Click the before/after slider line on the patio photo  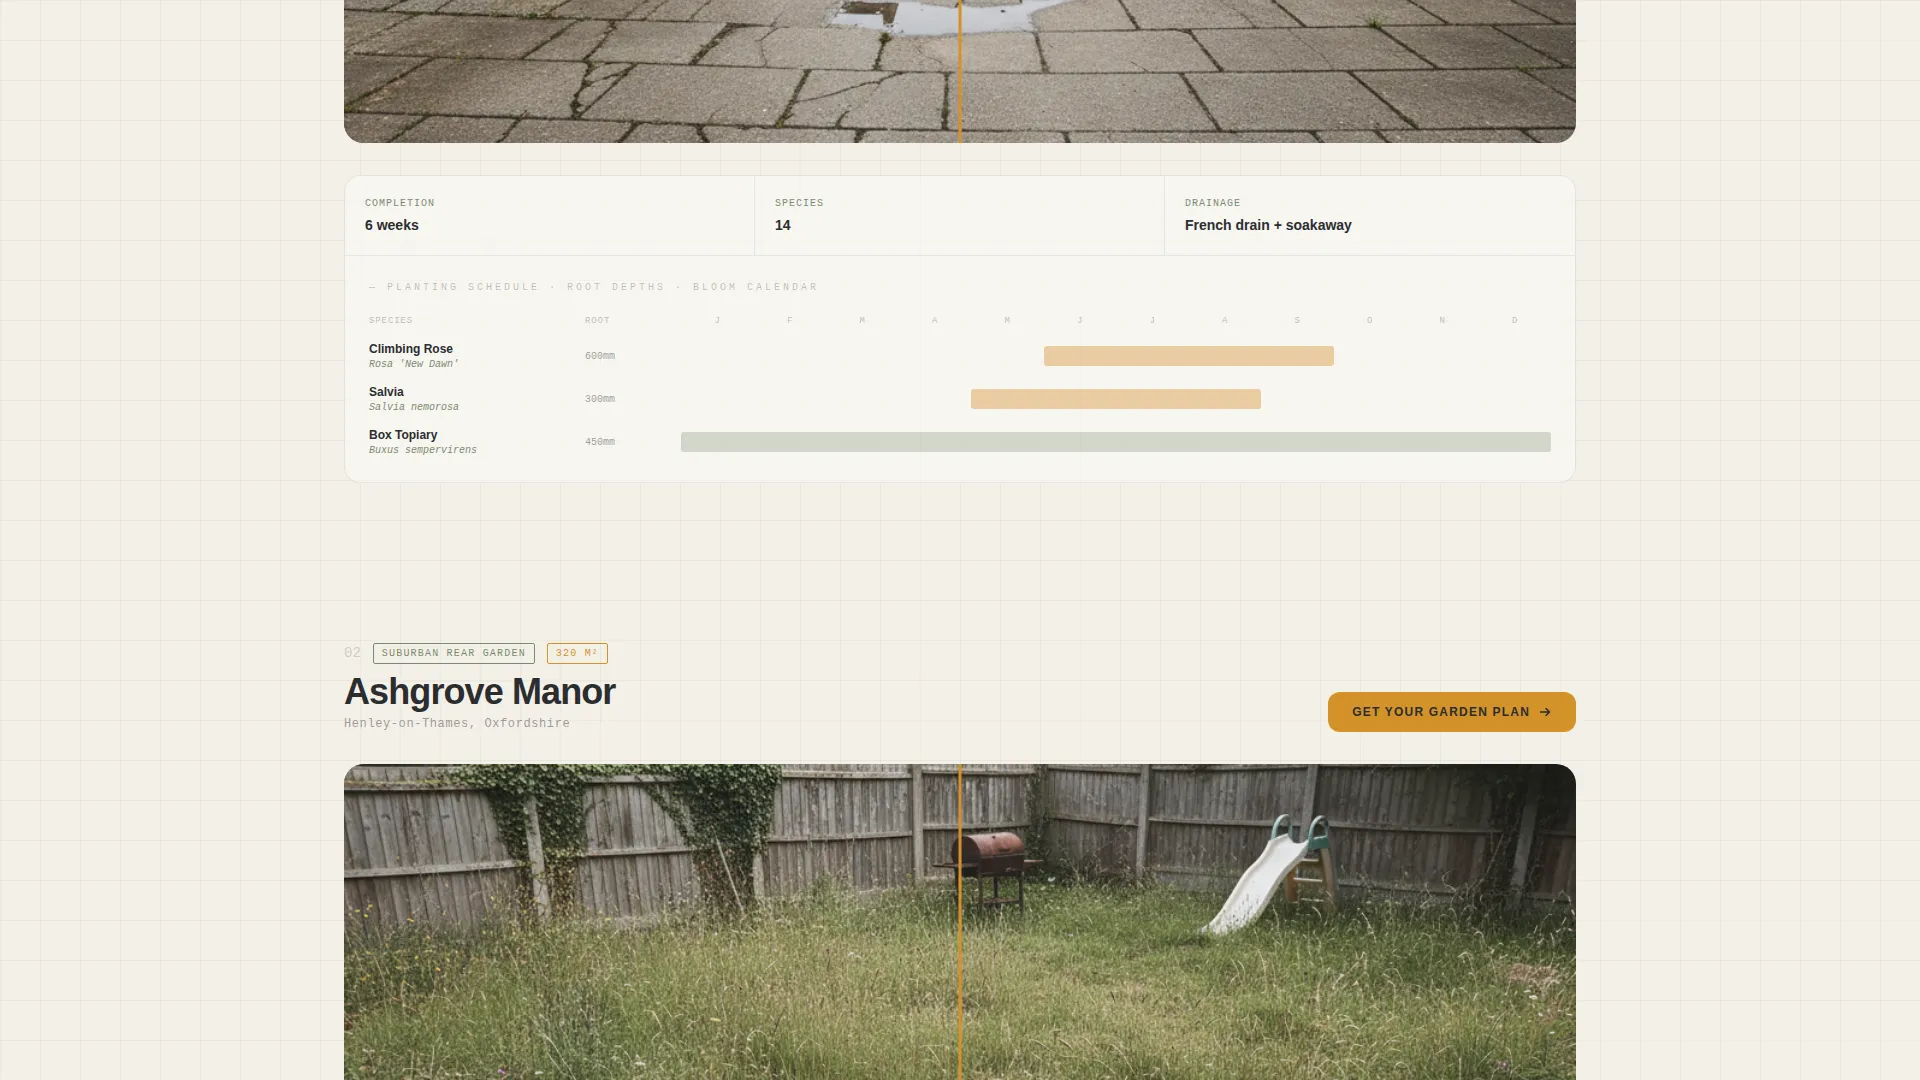pyautogui.click(x=960, y=71)
